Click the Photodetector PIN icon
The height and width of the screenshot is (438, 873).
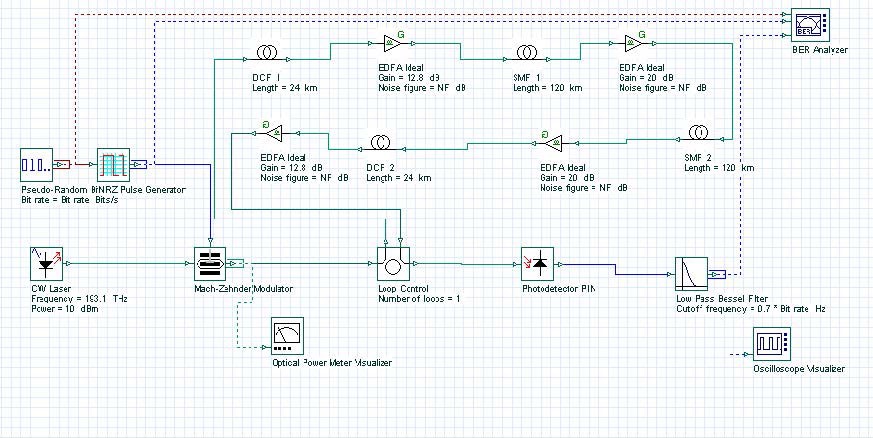pyautogui.click(x=537, y=264)
